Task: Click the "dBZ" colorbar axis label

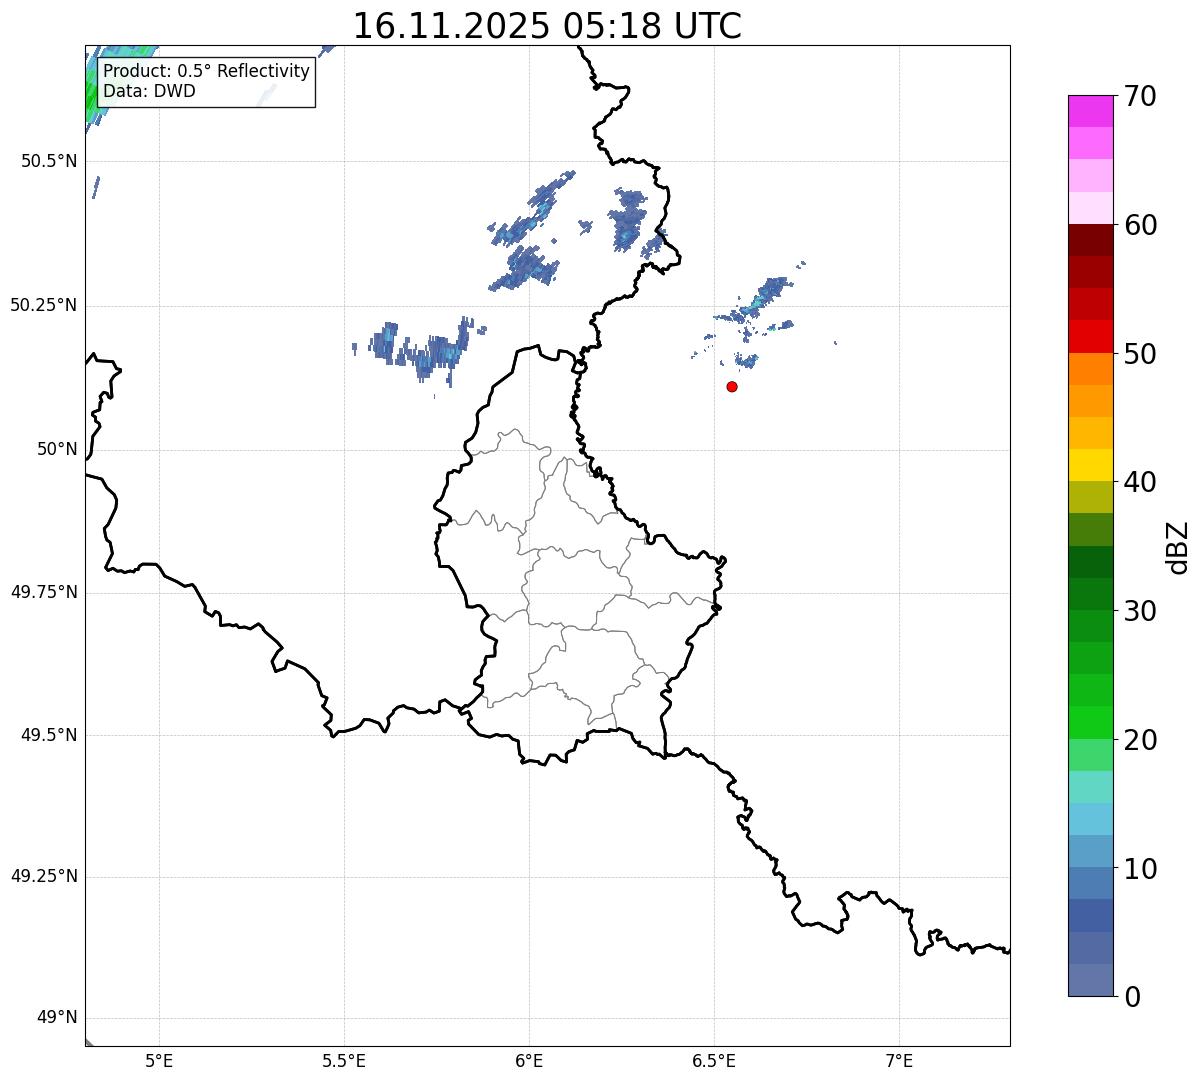Action: 1178,547
